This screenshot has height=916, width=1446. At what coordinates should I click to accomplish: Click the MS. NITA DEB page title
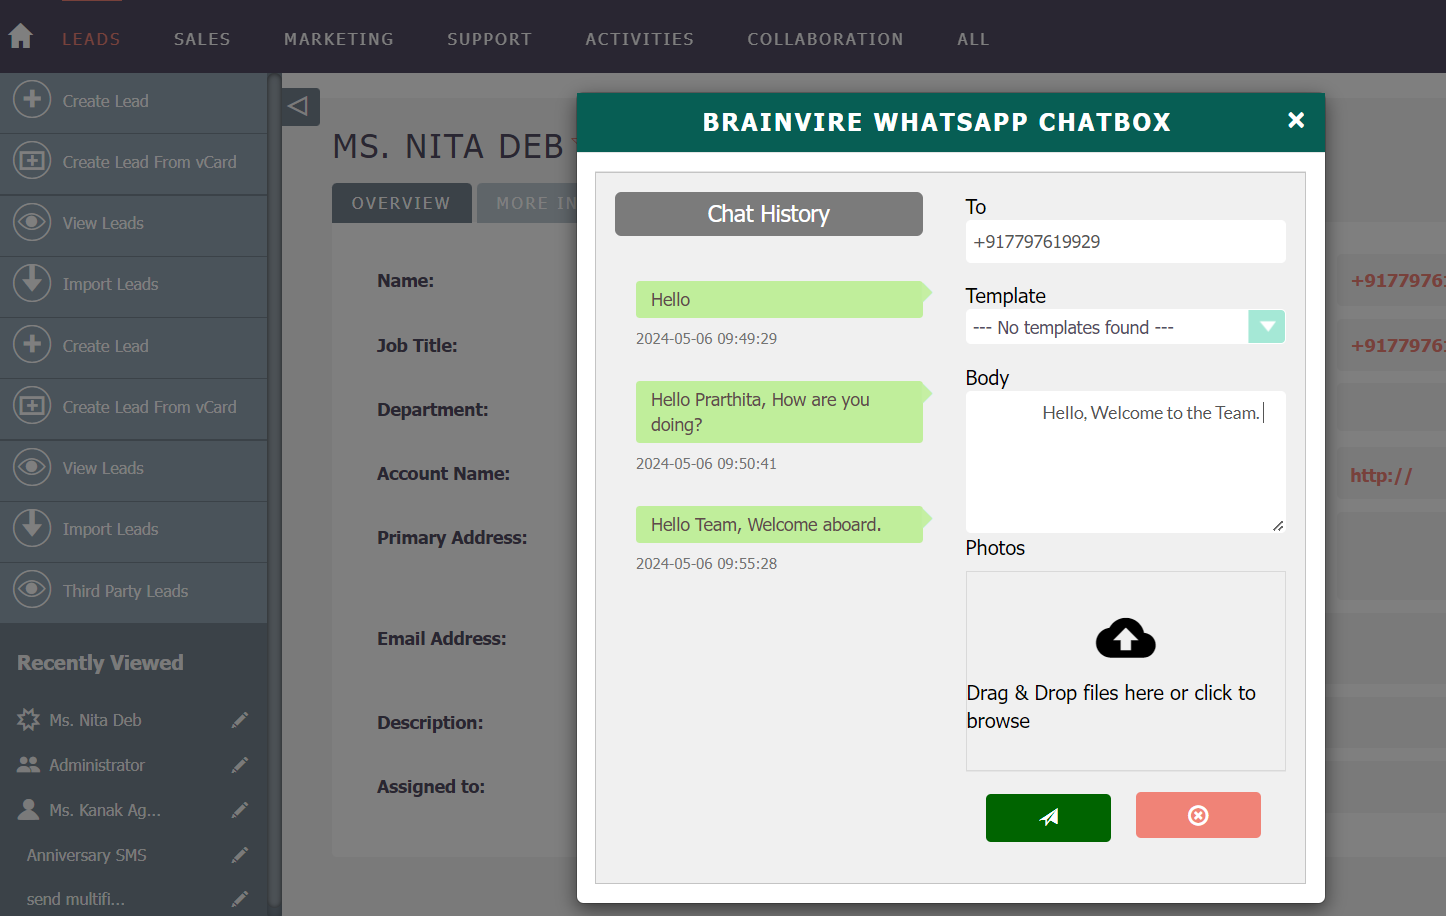tap(449, 147)
